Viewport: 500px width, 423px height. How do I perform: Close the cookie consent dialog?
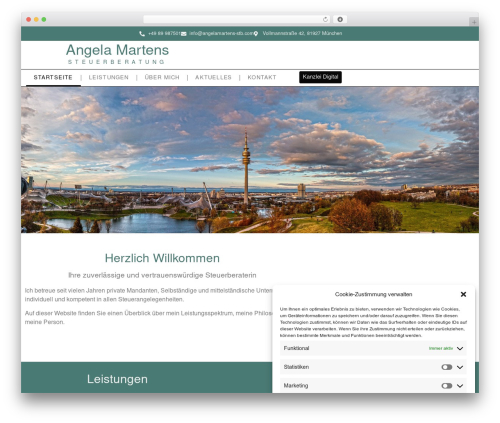click(x=463, y=294)
